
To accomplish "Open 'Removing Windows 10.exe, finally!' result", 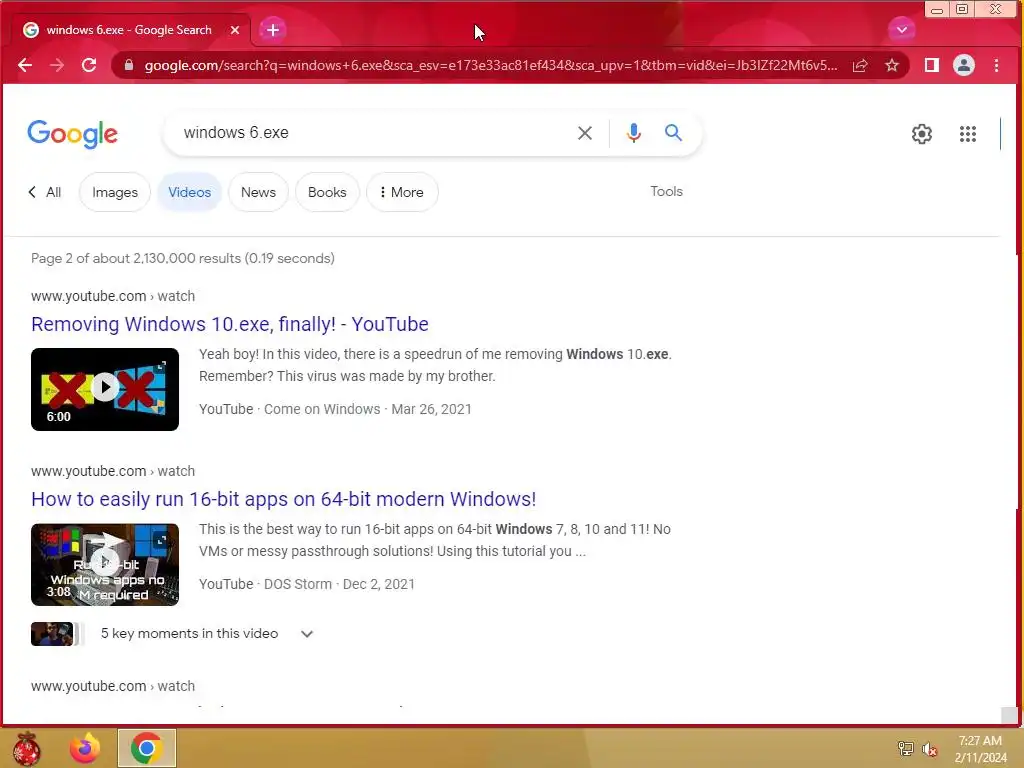I will [230, 324].
